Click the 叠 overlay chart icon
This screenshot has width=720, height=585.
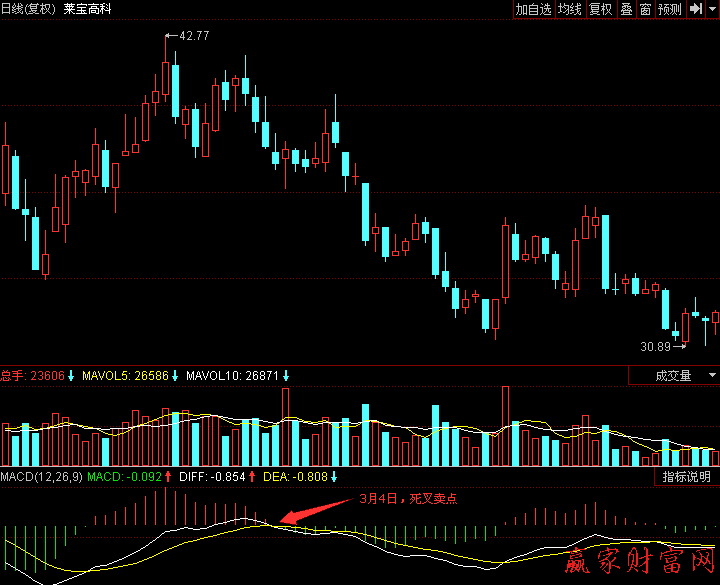(x=626, y=9)
